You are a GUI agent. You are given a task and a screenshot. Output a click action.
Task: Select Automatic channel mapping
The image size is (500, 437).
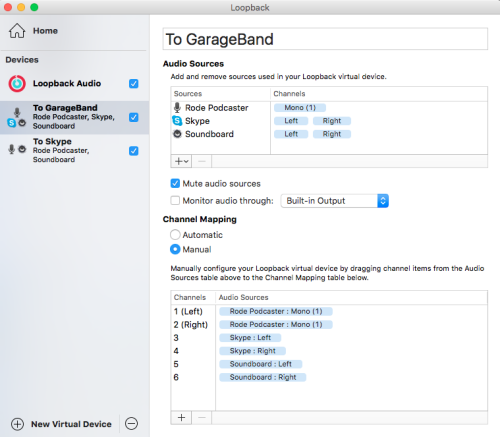[175, 235]
